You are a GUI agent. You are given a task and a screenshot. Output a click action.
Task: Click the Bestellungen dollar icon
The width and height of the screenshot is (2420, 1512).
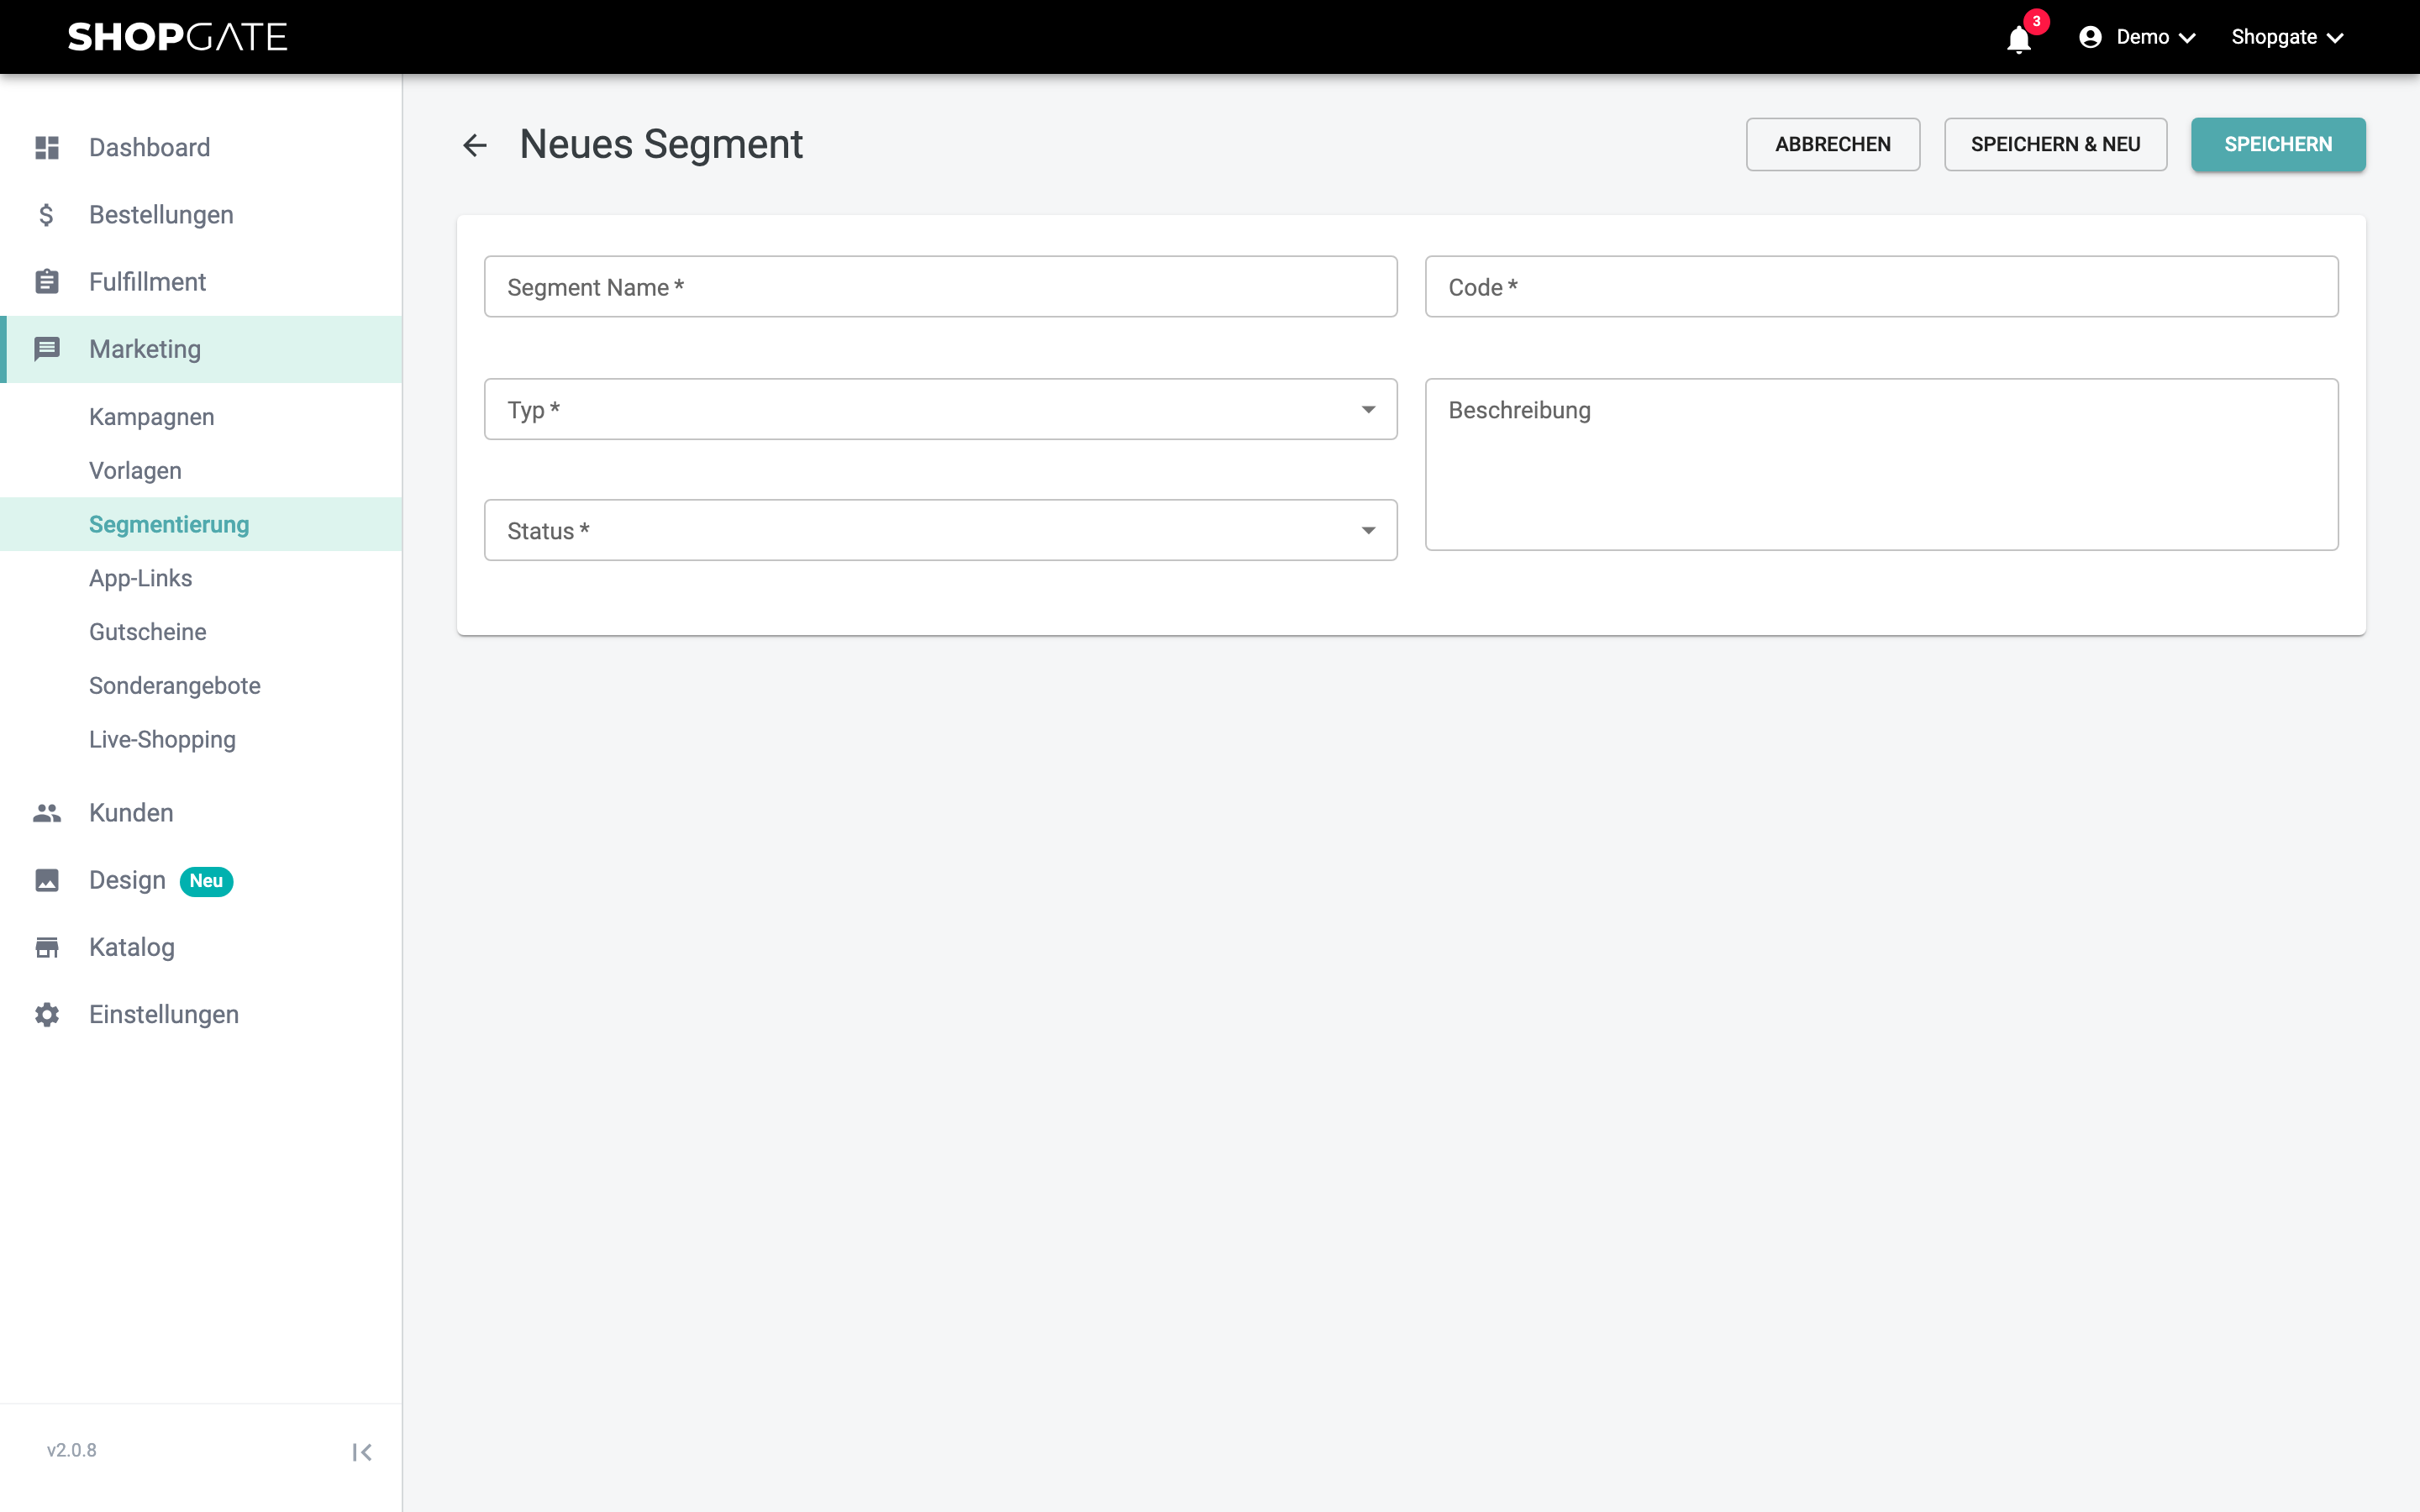click(x=47, y=215)
